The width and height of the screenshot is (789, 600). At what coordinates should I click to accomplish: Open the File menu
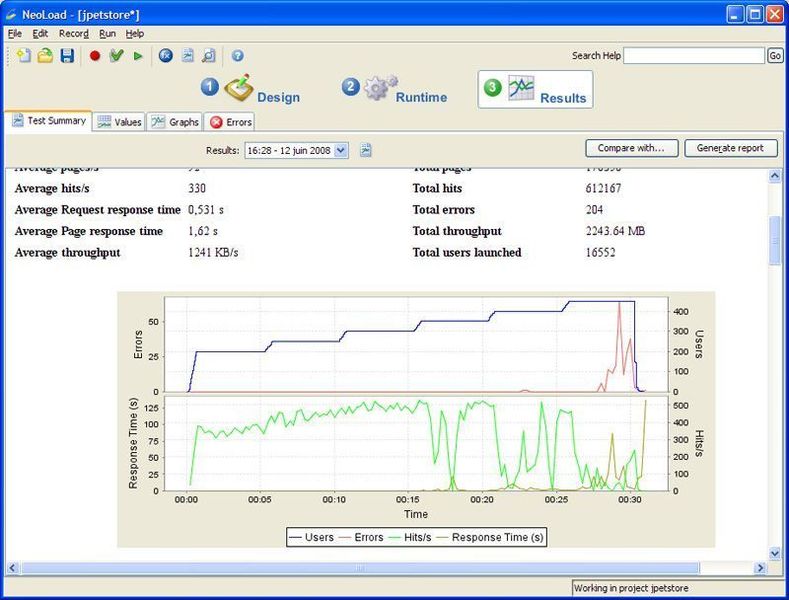(15, 34)
